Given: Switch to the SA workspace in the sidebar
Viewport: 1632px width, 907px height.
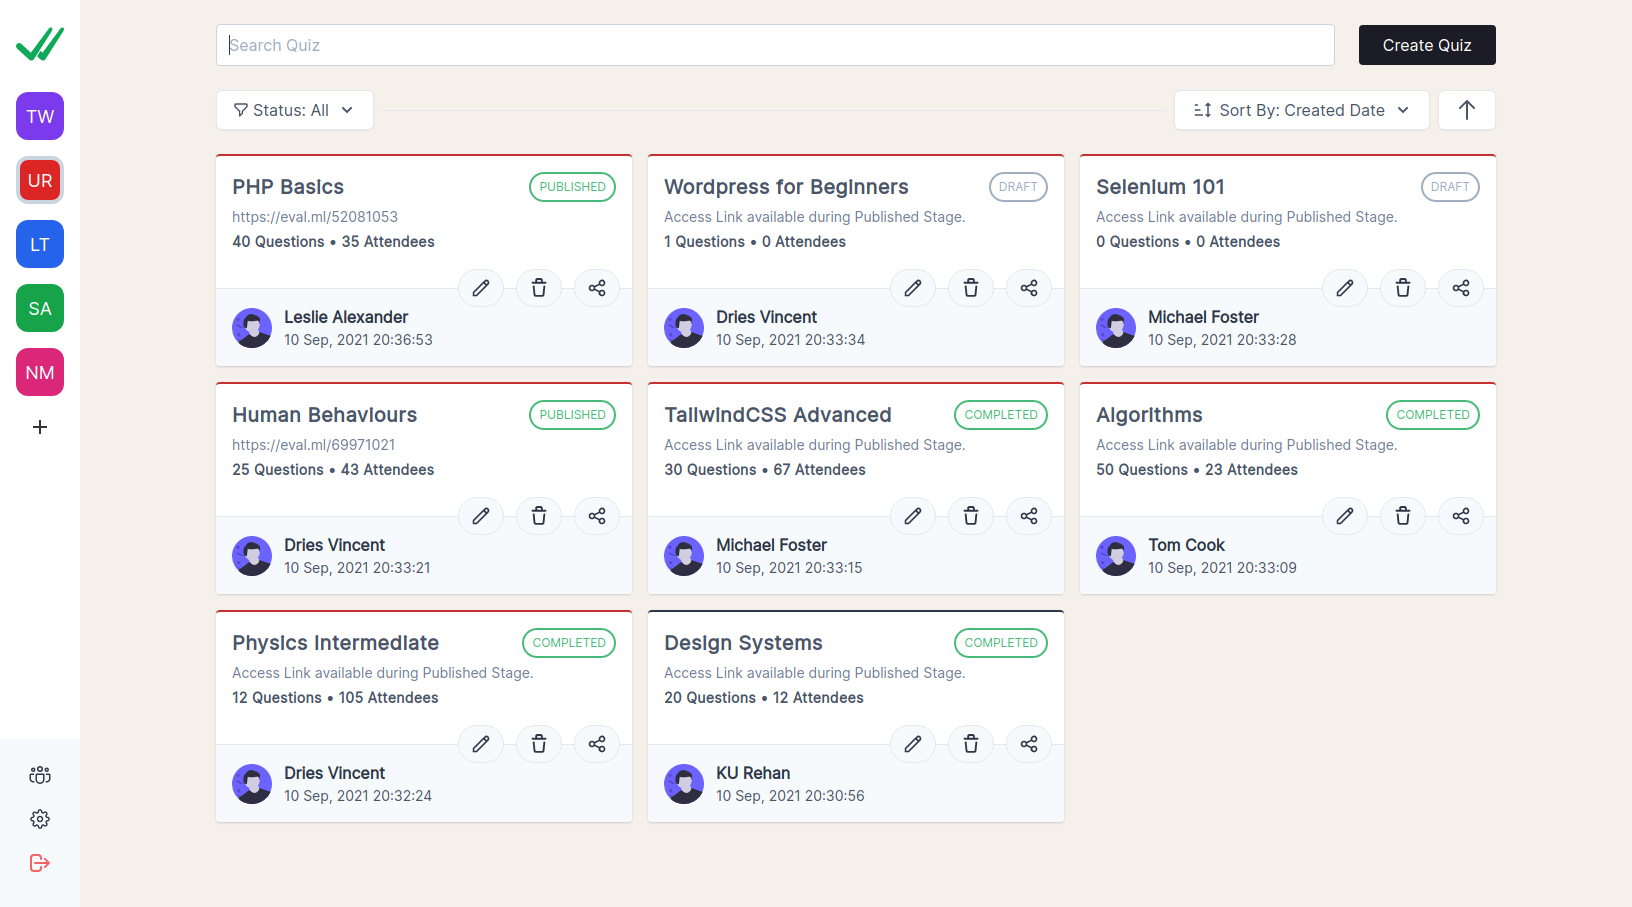Looking at the screenshot, I should (39, 308).
